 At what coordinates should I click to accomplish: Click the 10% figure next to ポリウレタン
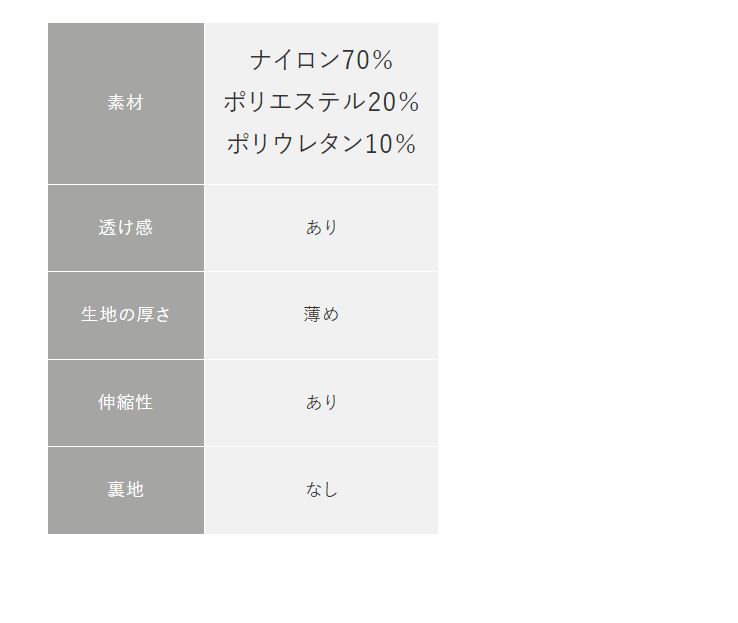(x=390, y=144)
